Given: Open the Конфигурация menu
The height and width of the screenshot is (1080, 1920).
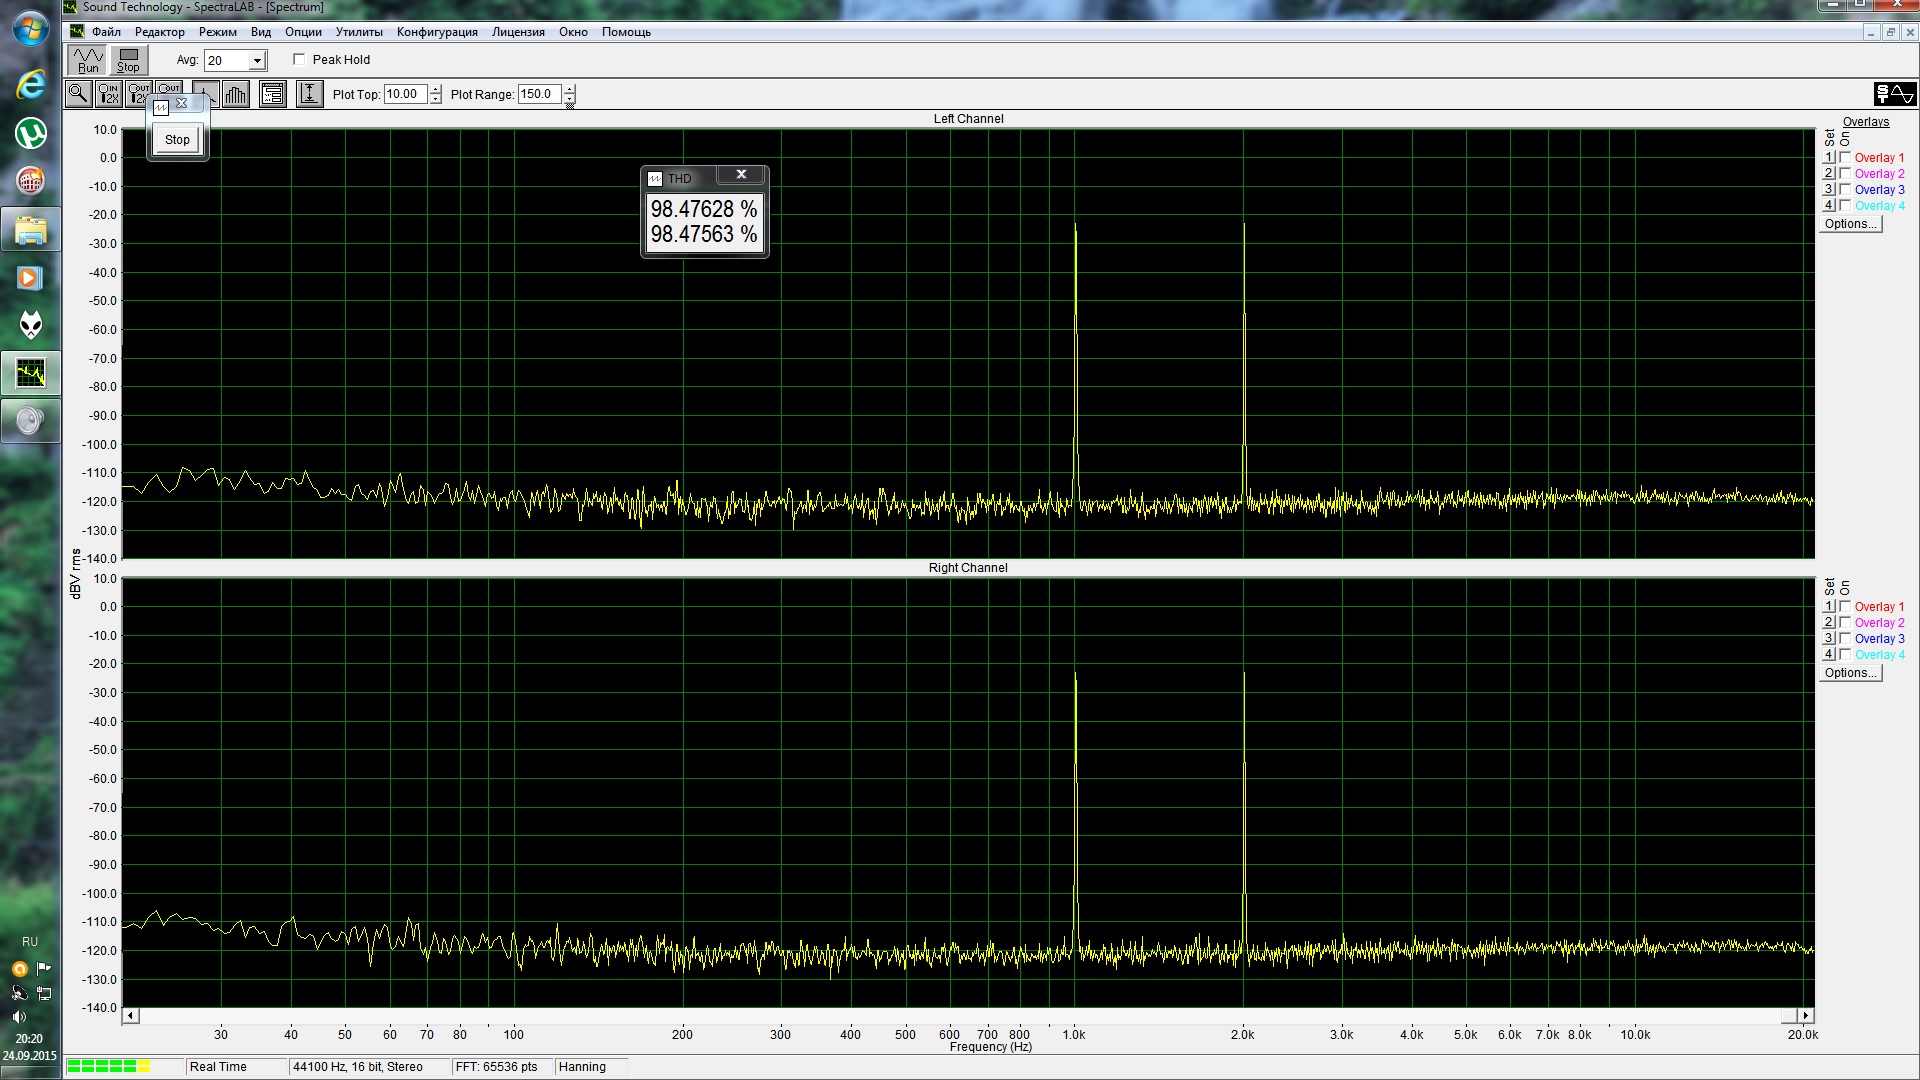Looking at the screenshot, I should (437, 32).
